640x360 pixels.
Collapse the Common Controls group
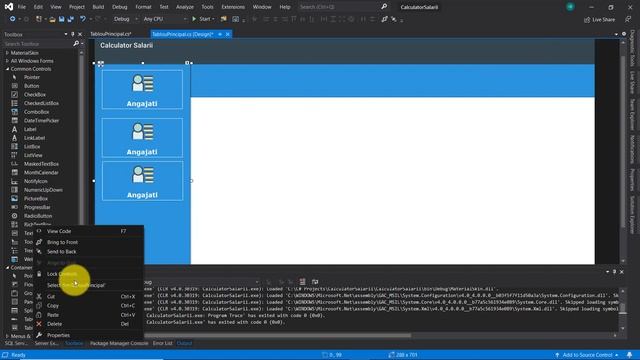point(7,69)
